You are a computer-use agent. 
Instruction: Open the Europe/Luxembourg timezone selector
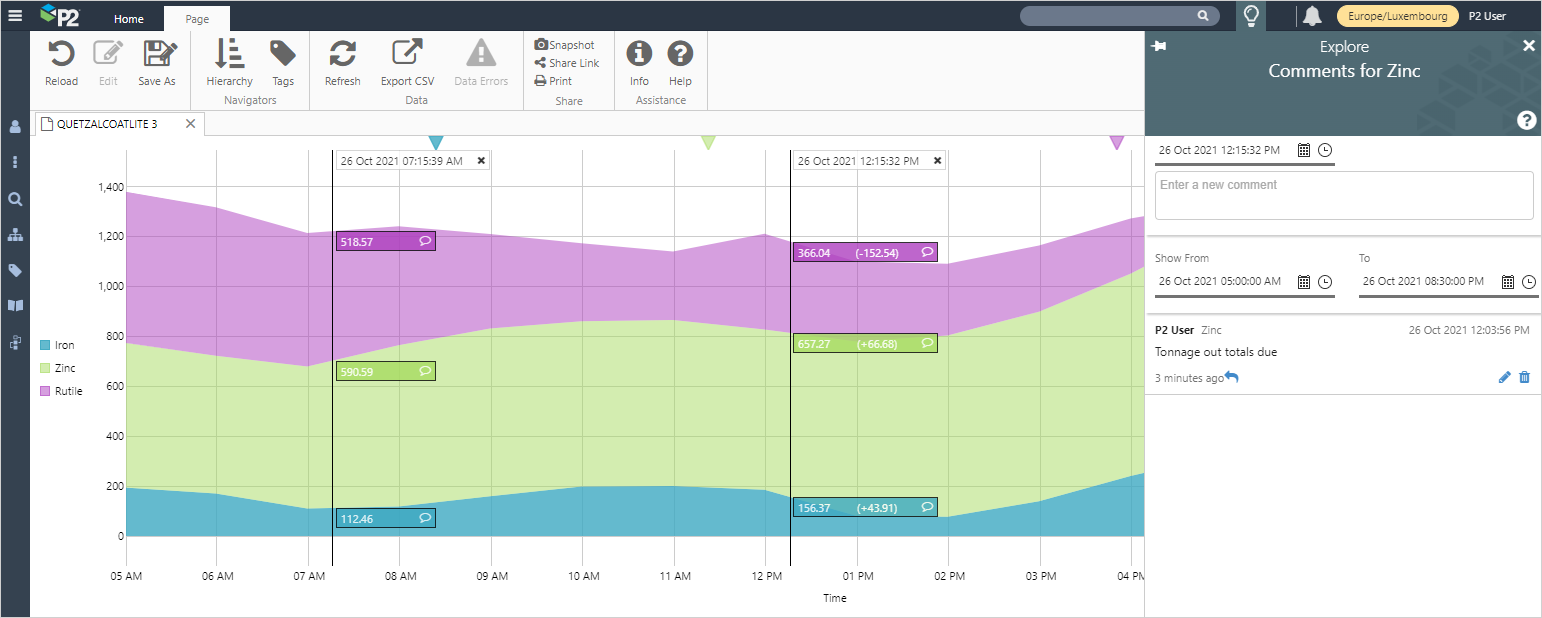pyautogui.click(x=1397, y=16)
